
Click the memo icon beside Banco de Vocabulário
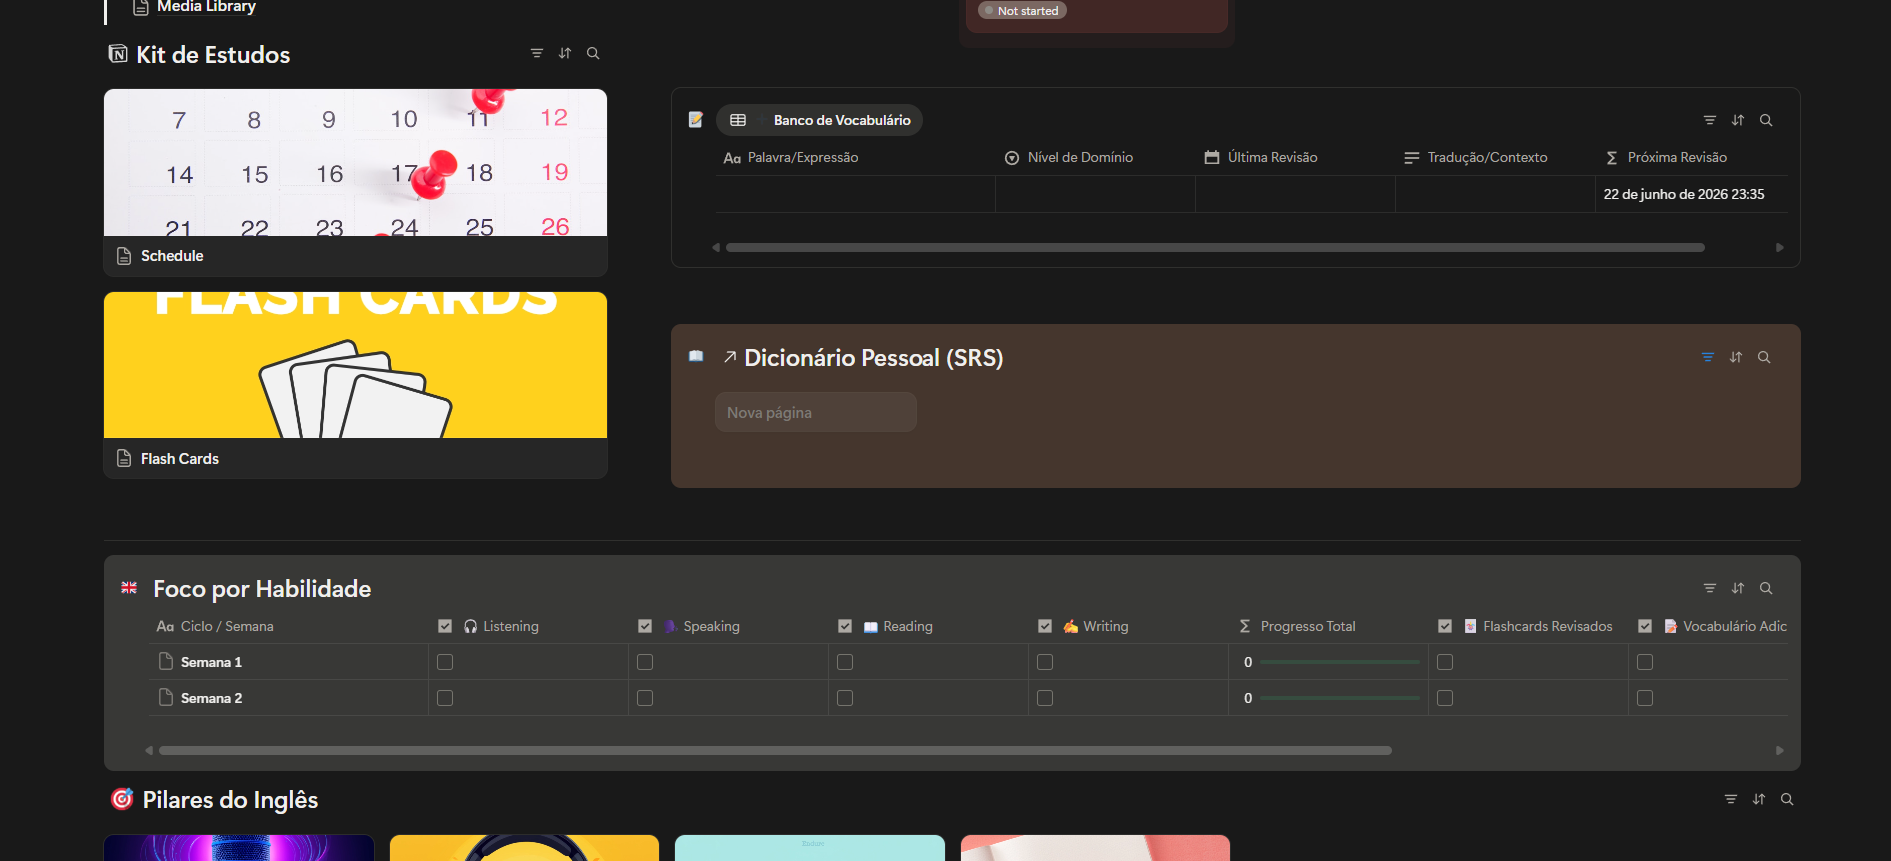696,120
